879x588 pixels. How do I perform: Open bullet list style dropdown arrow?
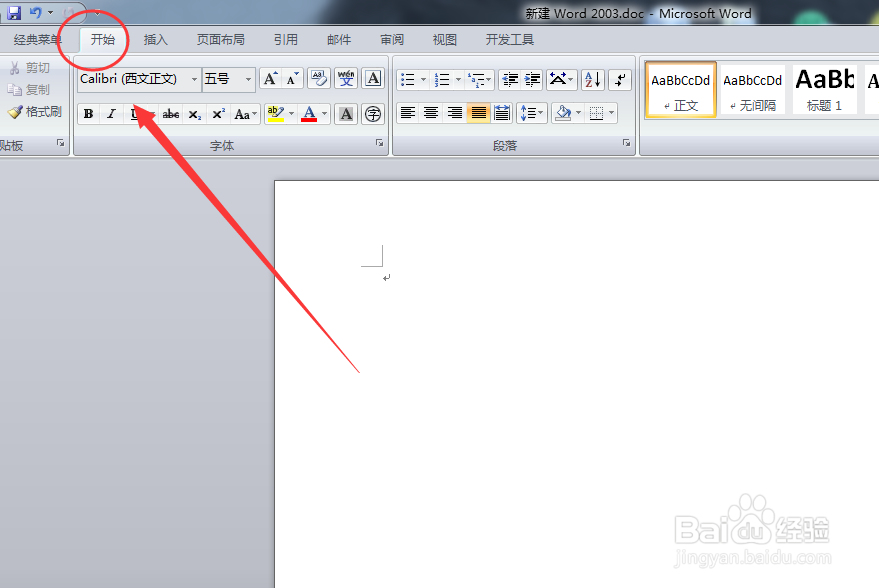423,80
